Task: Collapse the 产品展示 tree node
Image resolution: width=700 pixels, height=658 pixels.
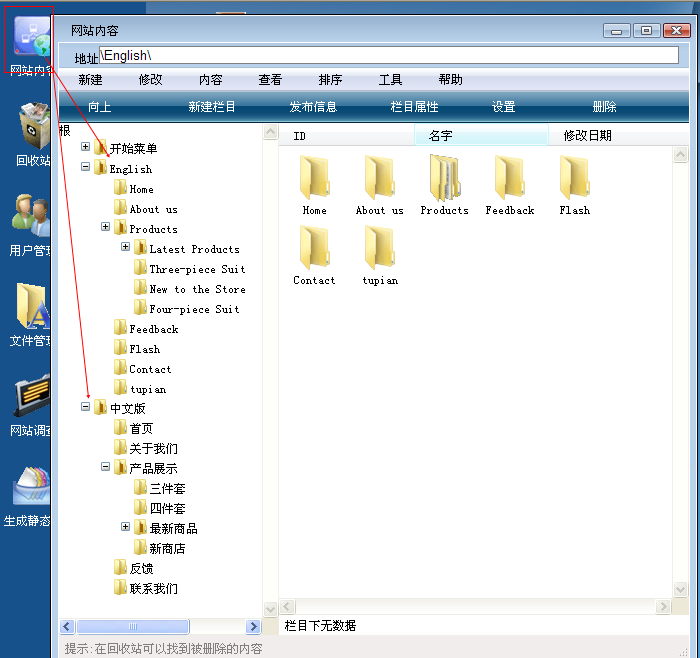Action: click(x=106, y=467)
